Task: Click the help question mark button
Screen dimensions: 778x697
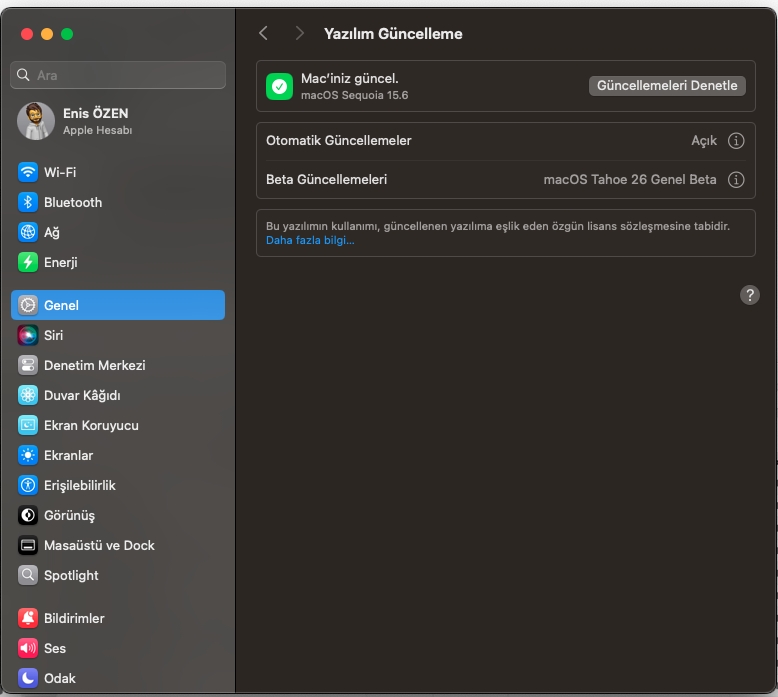Action: pos(750,294)
